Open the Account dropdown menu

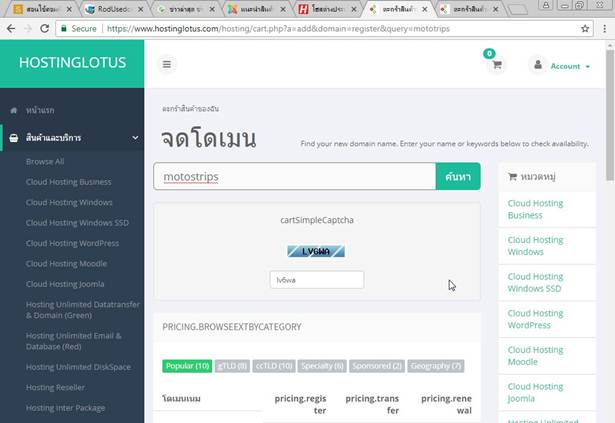click(x=570, y=66)
